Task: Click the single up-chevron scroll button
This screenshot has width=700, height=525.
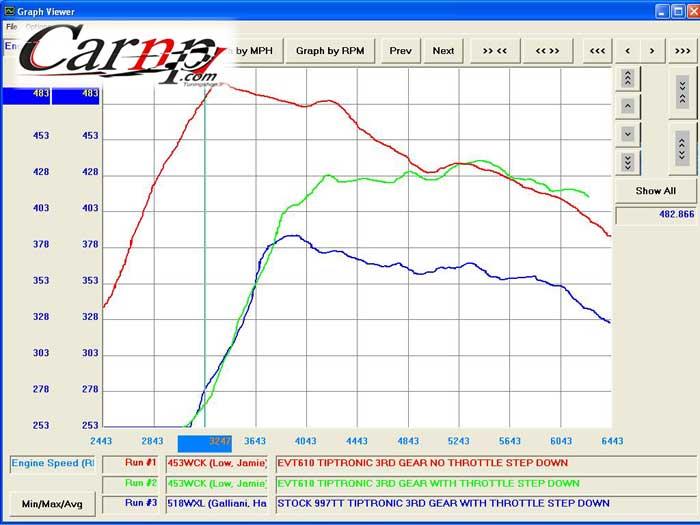Action: [628, 106]
